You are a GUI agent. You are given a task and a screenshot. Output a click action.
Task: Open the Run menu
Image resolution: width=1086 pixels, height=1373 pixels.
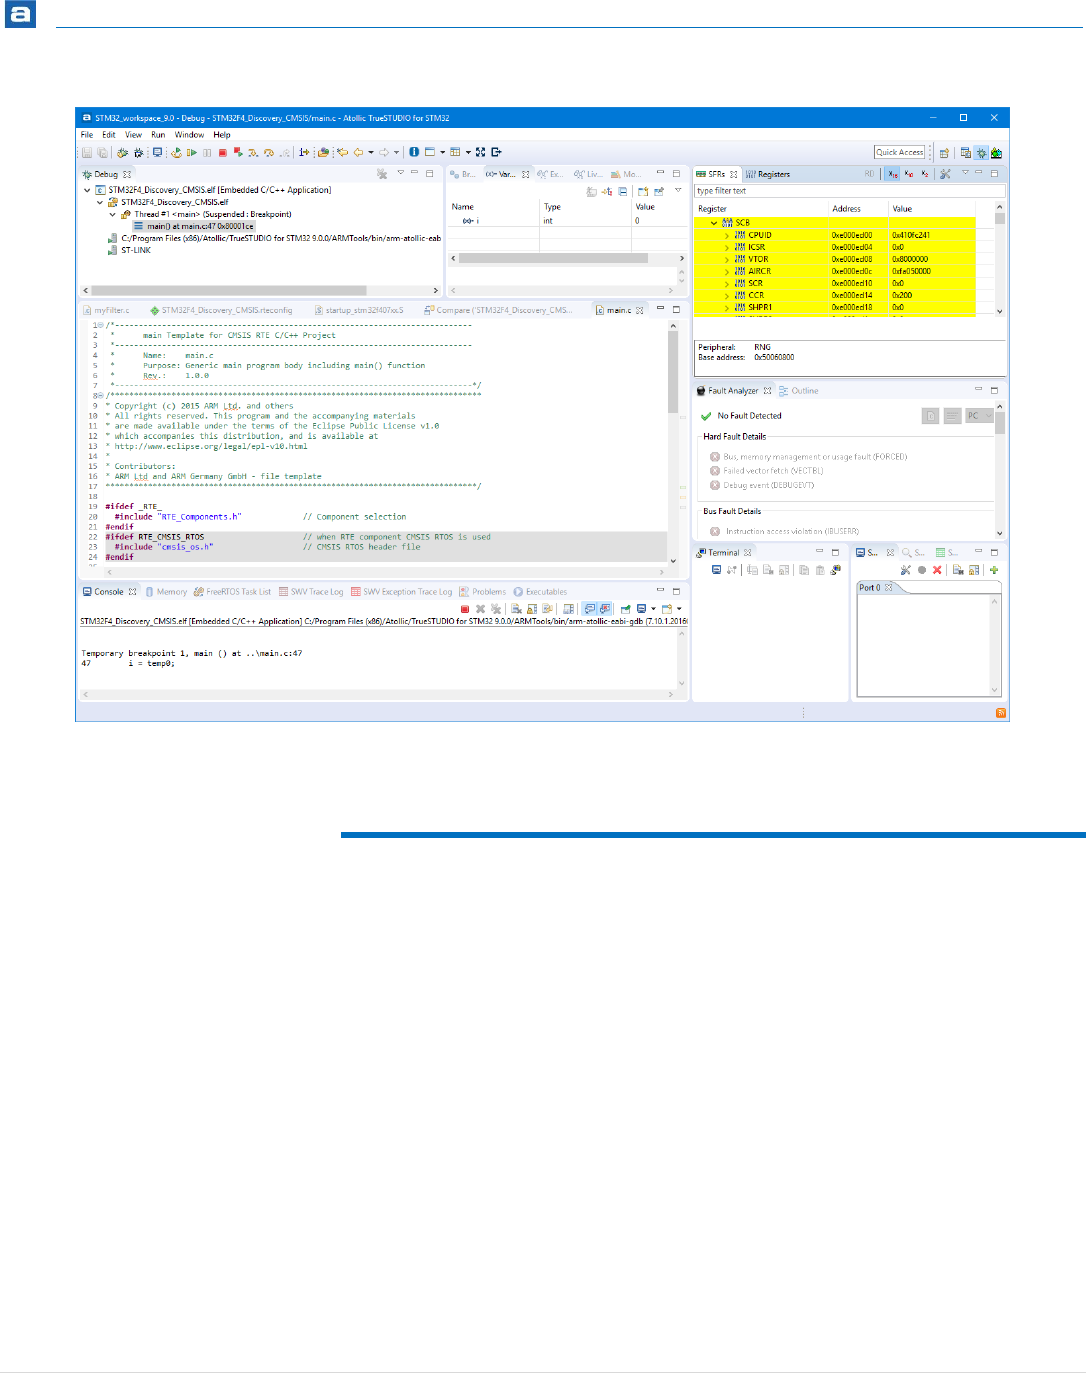(158, 134)
